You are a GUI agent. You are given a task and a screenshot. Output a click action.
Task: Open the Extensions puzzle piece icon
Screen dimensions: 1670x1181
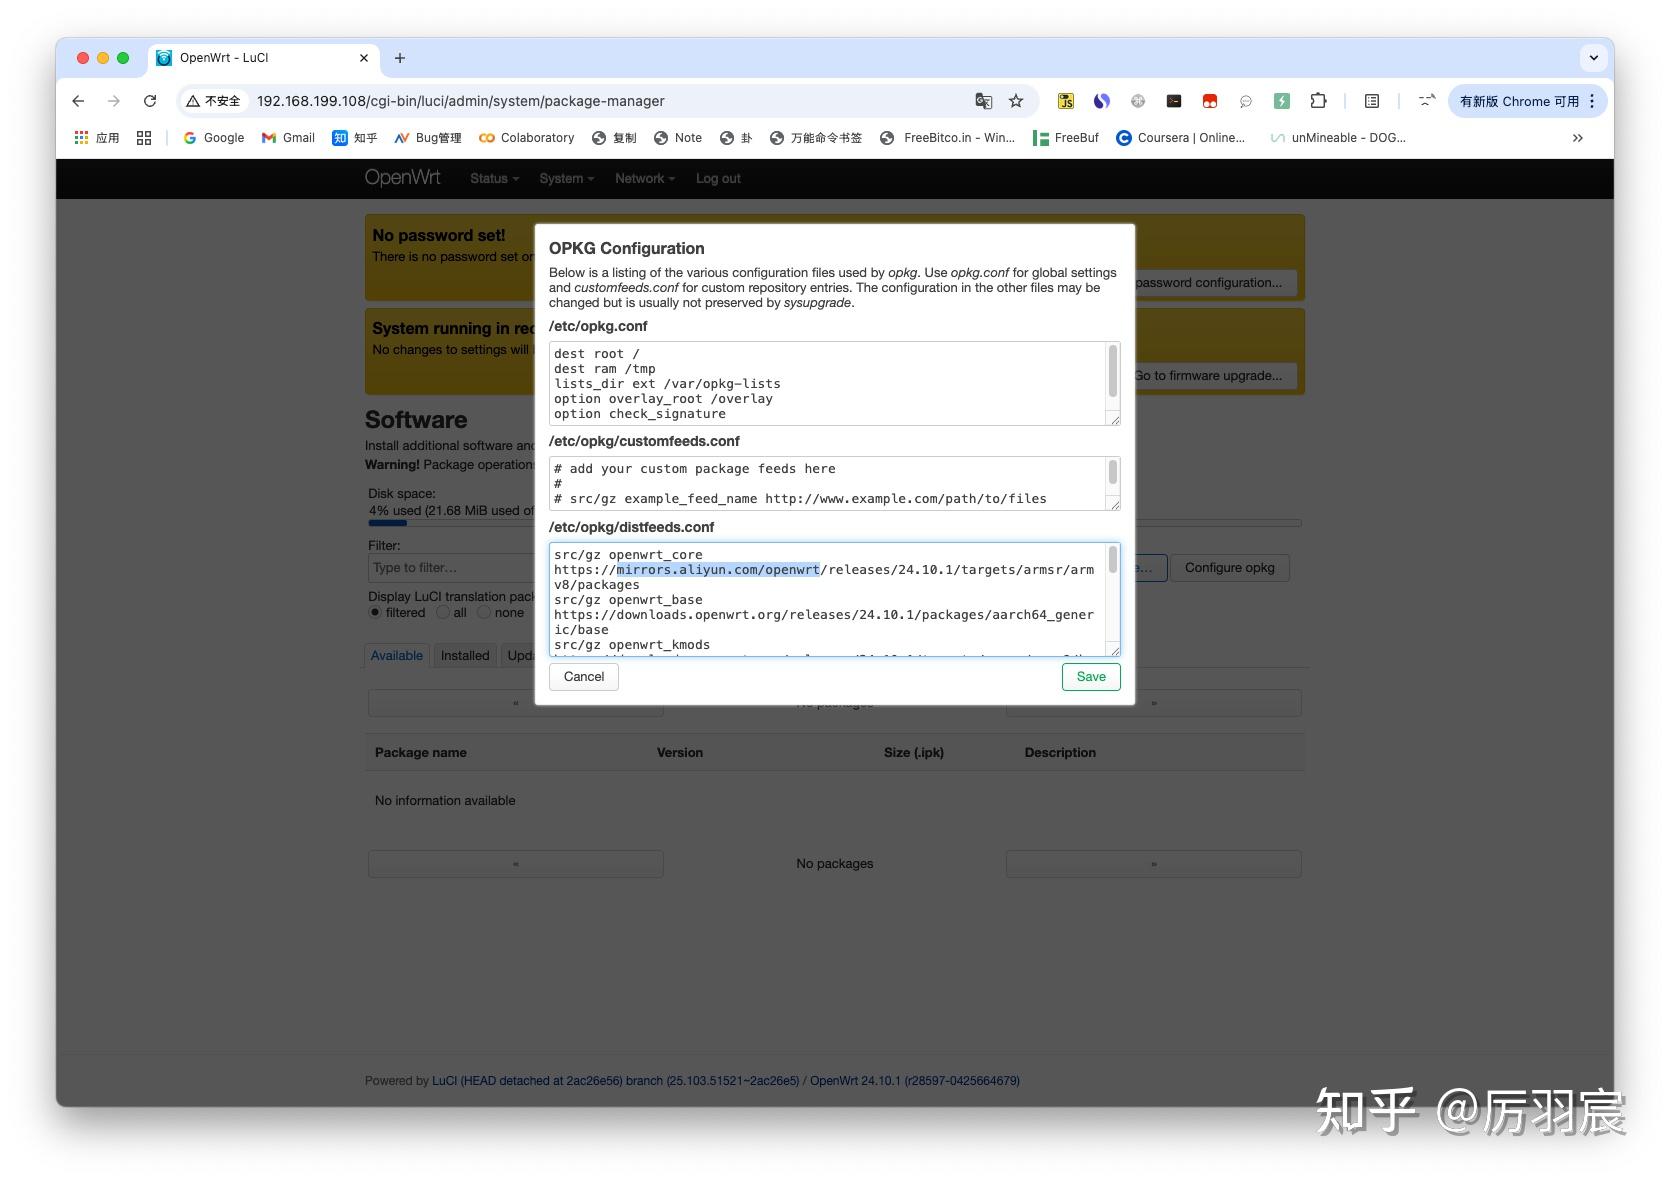[x=1318, y=101]
